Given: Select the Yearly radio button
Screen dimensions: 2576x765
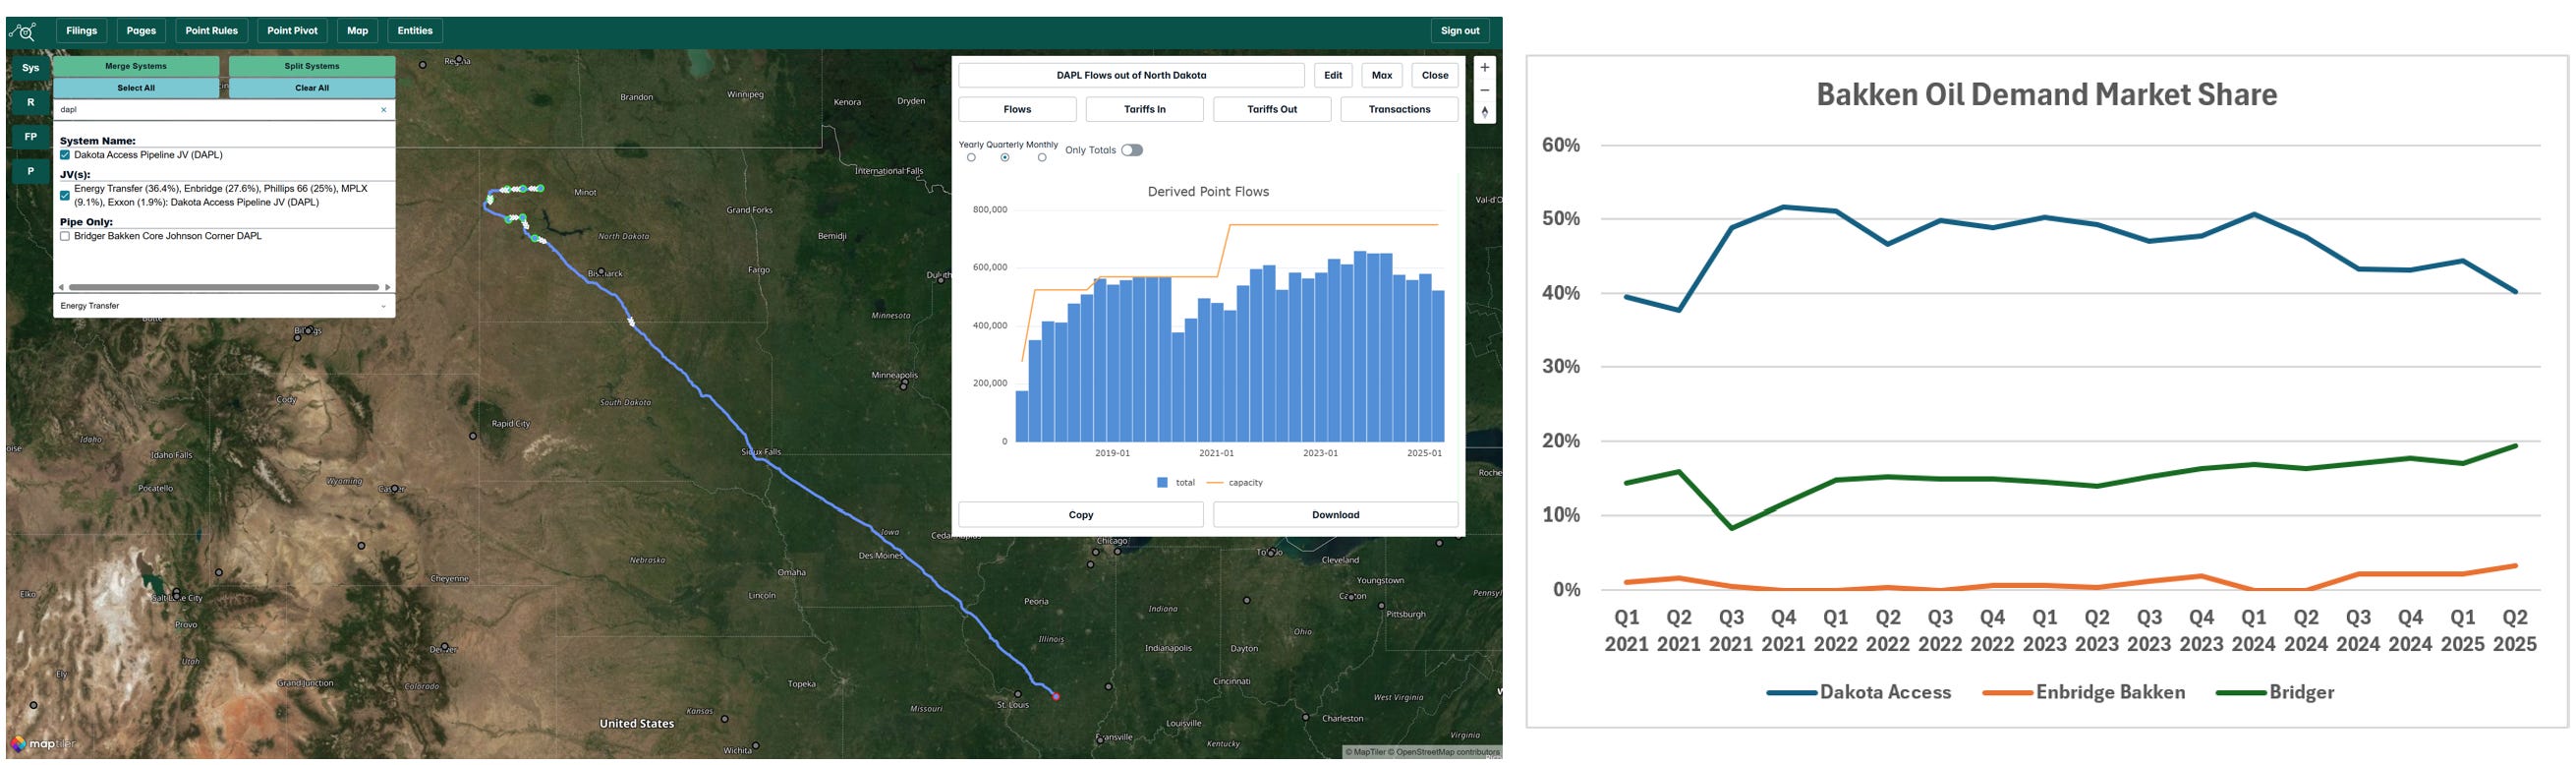Looking at the screenshot, I should [x=971, y=158].
